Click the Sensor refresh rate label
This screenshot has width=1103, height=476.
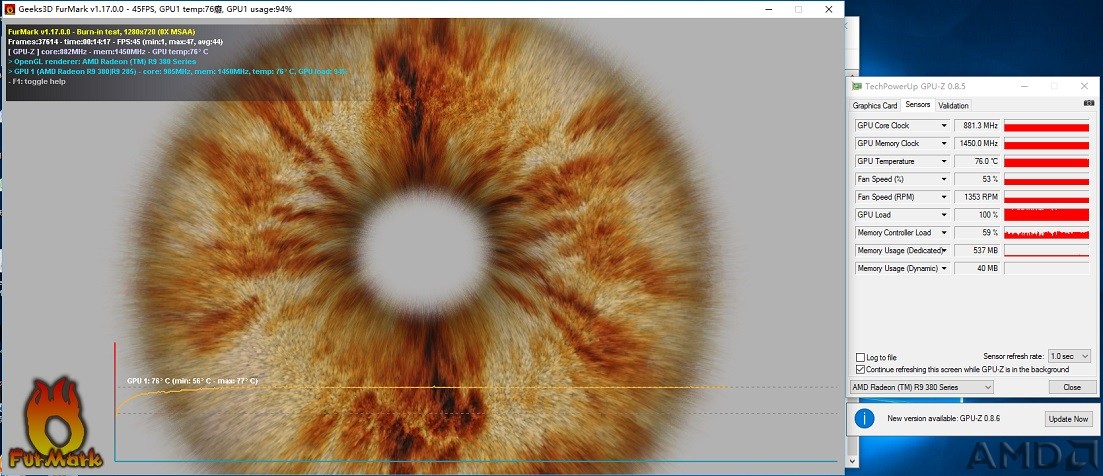pos(1014,357)
